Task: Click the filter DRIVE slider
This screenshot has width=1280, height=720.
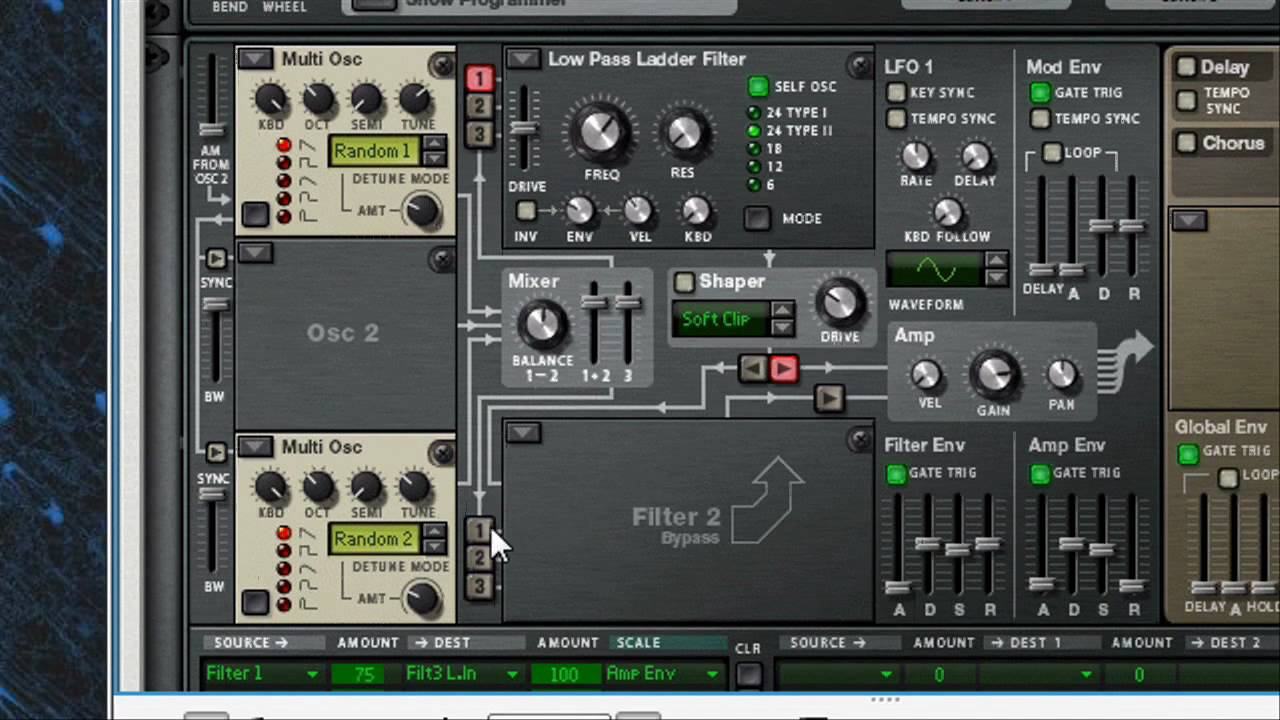Action: point(523,128)
